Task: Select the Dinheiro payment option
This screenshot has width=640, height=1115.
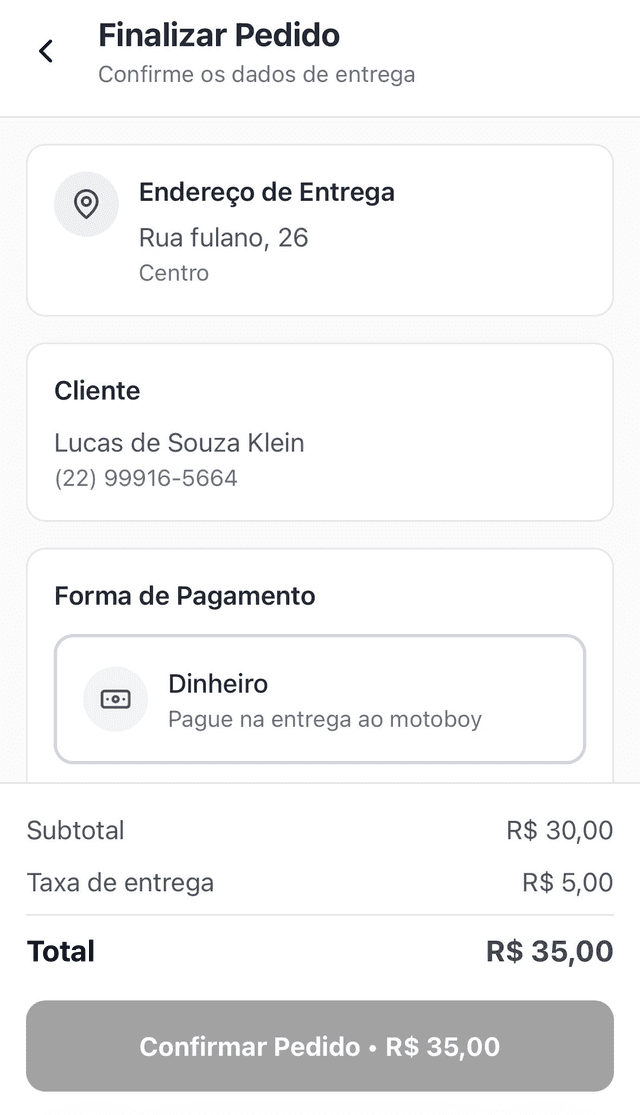Action: [319, 699]
